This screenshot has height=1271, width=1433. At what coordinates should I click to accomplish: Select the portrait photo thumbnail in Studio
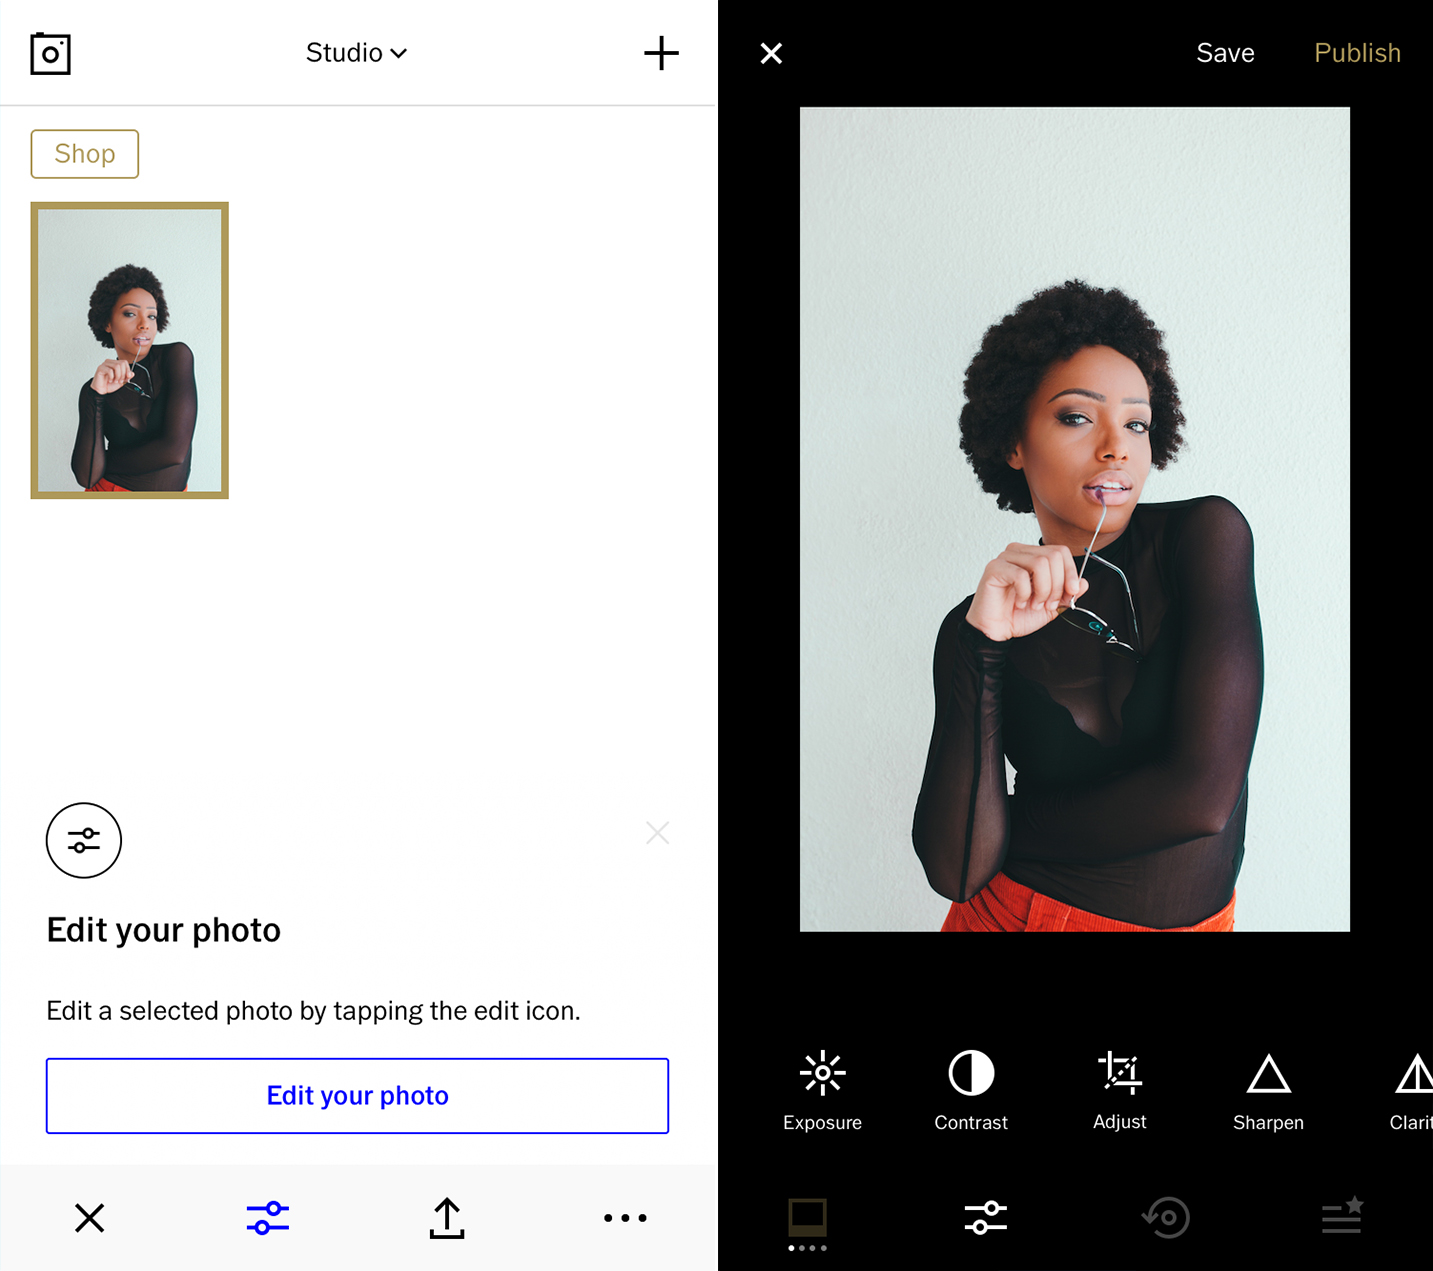[130, 350]
